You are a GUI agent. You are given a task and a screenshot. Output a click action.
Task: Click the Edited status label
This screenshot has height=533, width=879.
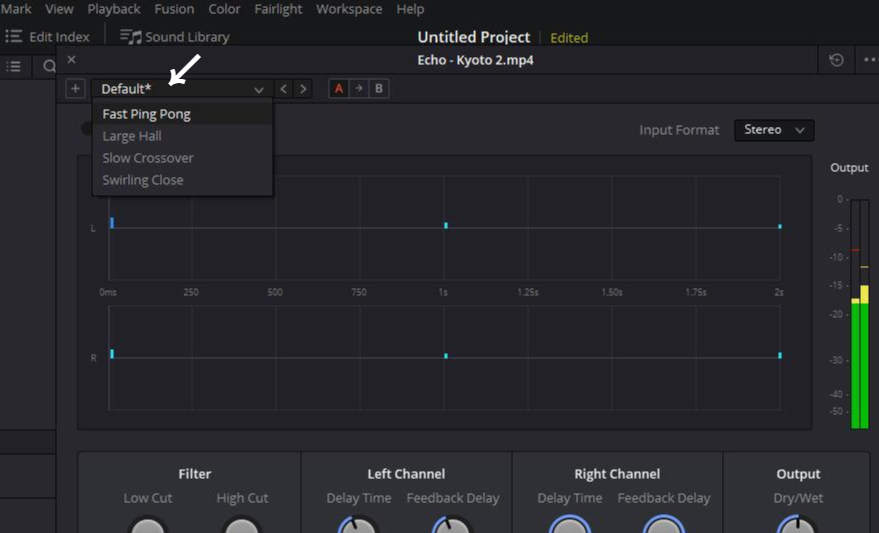(569, 38)
